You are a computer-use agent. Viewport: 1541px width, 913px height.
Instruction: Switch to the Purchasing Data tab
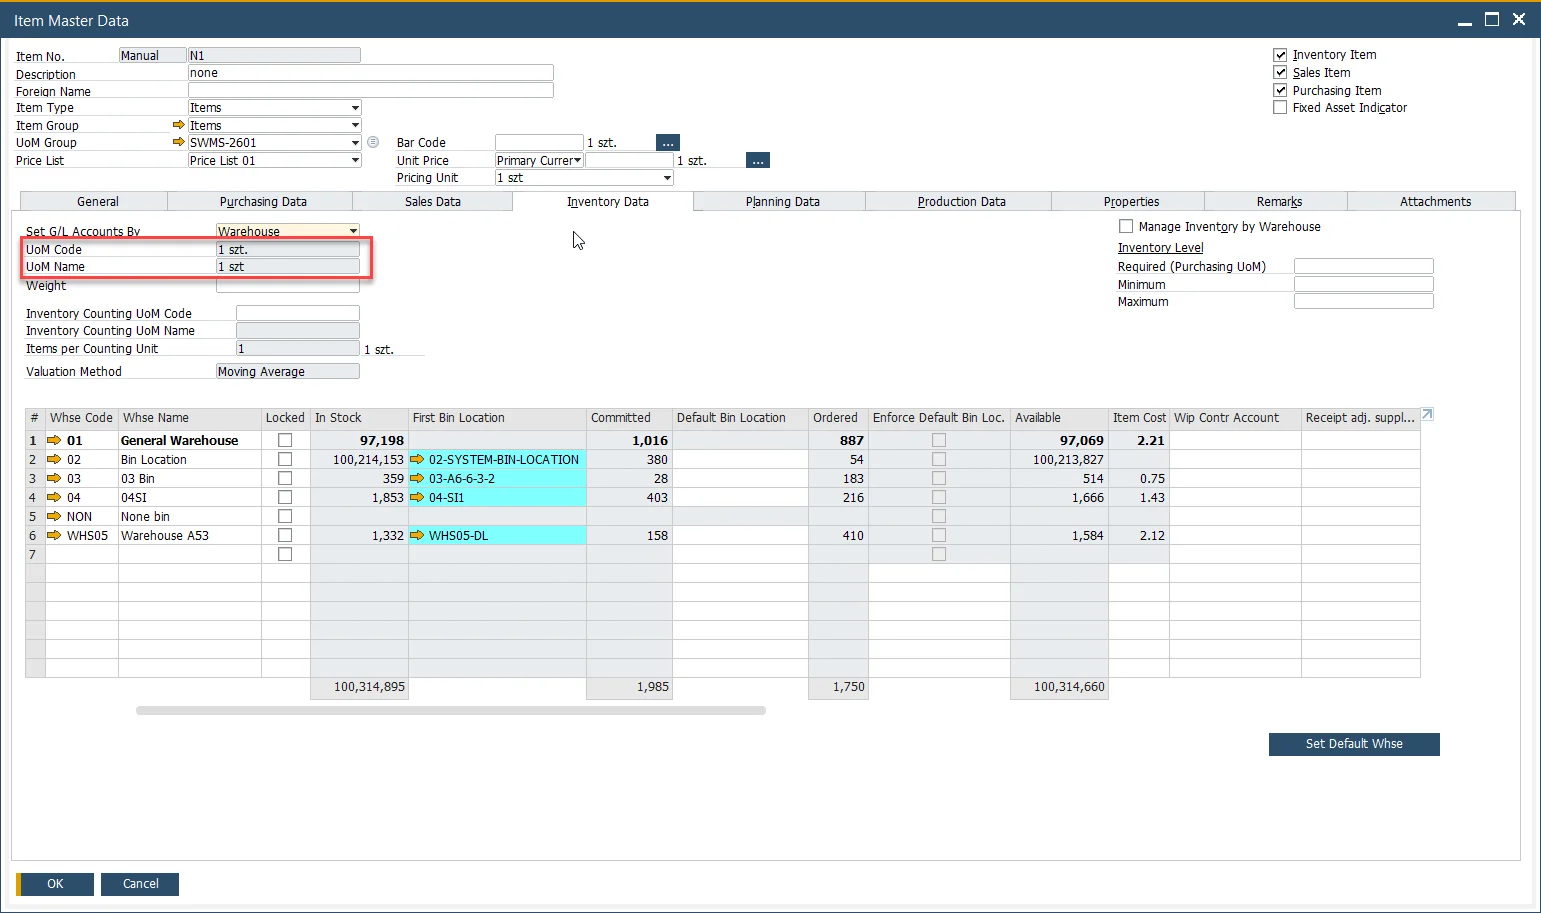coord(263,201)
